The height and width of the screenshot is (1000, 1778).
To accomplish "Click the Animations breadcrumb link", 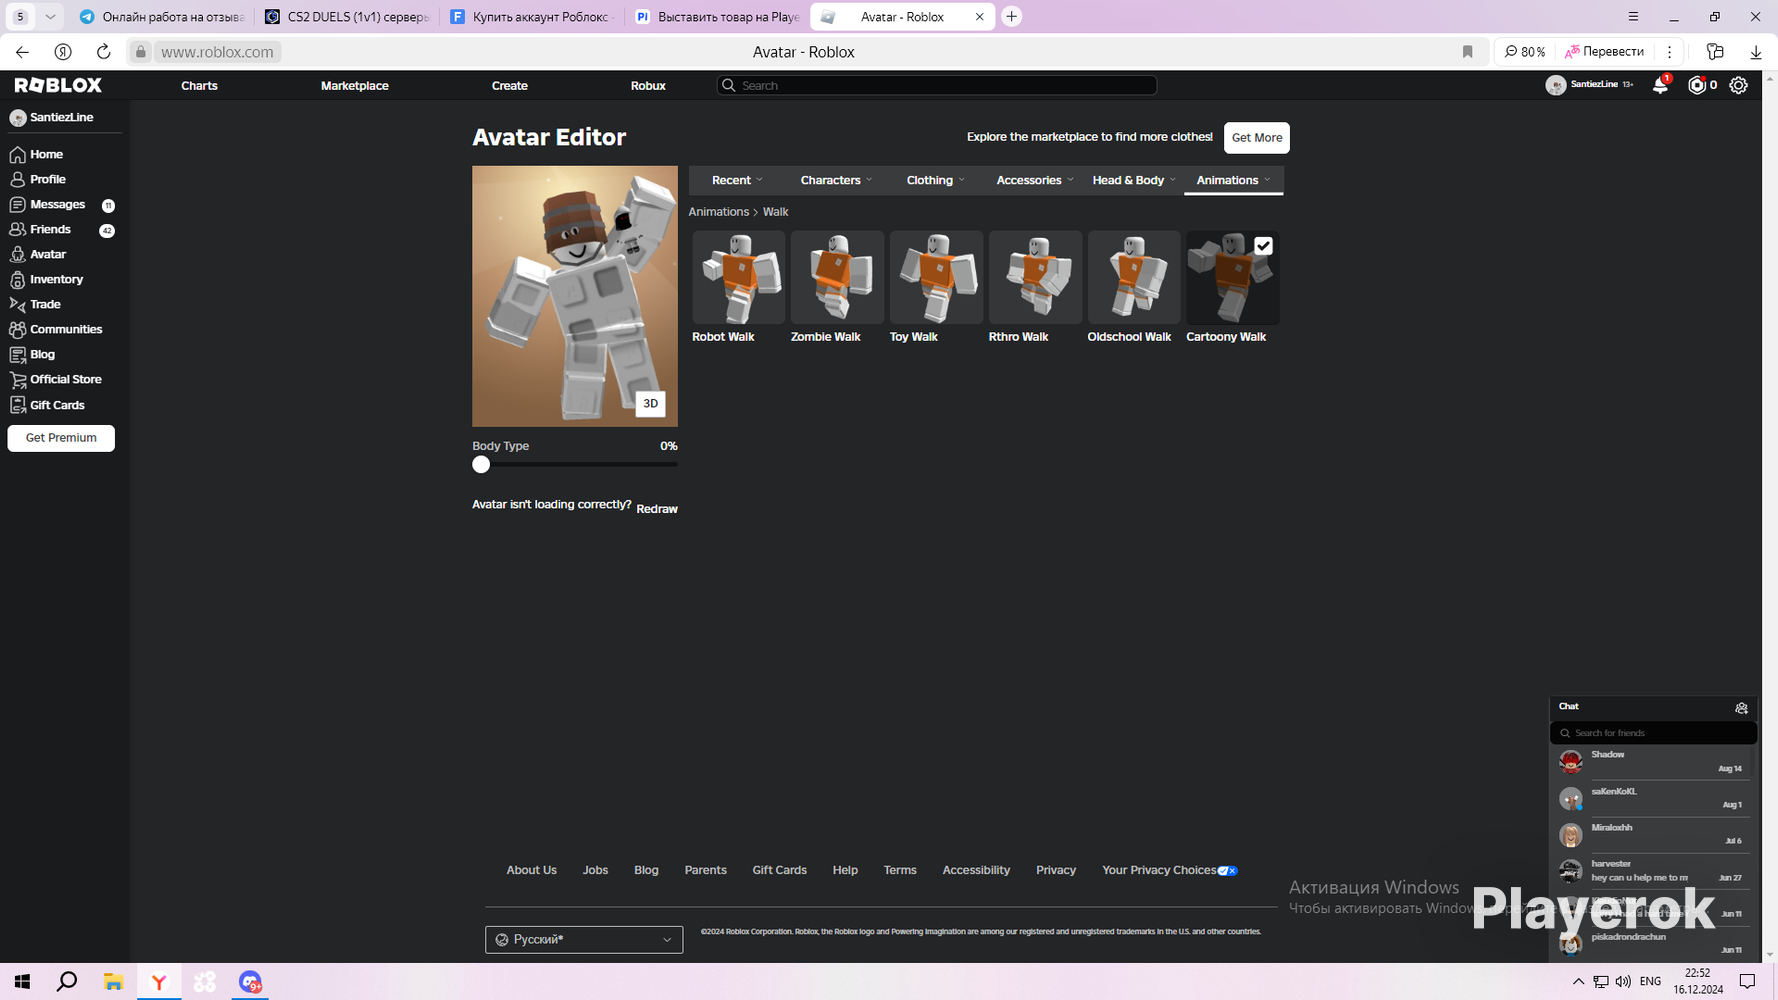I will [x=718, y=212].
